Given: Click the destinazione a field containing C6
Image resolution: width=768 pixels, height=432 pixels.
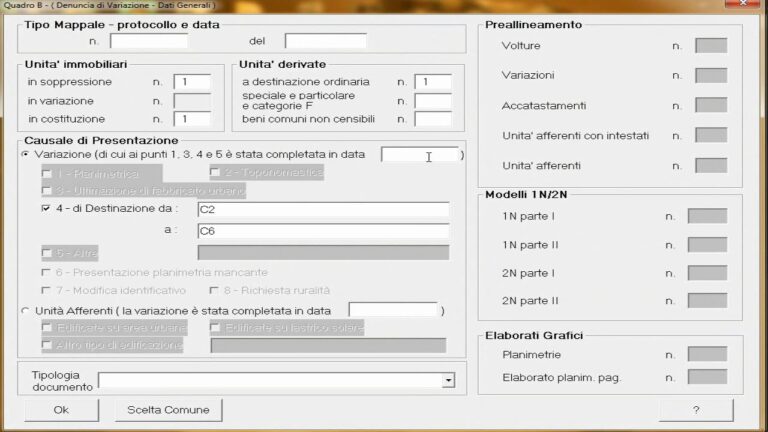Looking at the screenshot, I should coord(323,231).
